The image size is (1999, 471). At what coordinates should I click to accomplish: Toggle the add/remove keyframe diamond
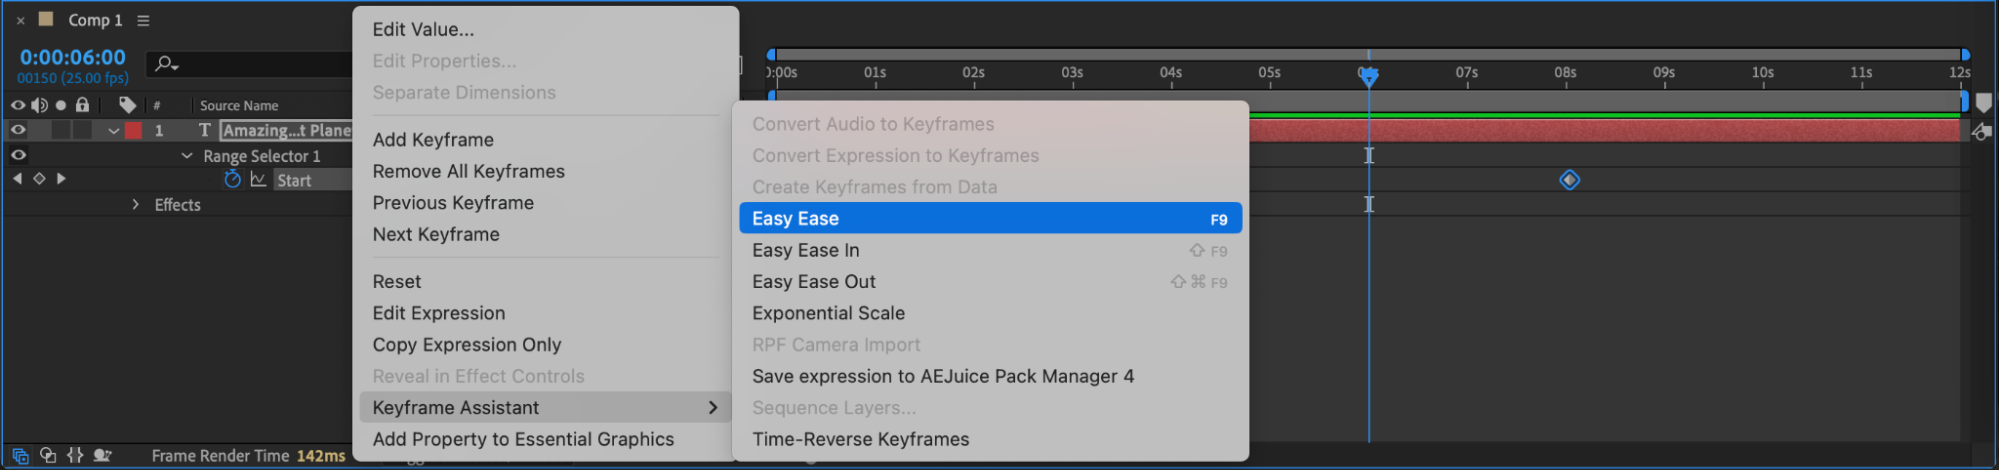tap(39, 178)
